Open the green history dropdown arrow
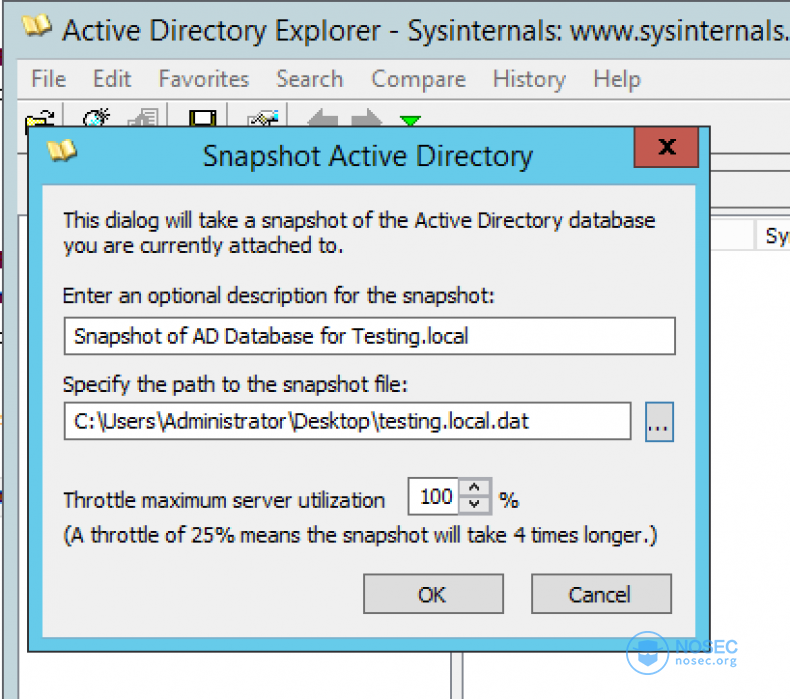This screenshot has height=699, width=790. point(410,120)
